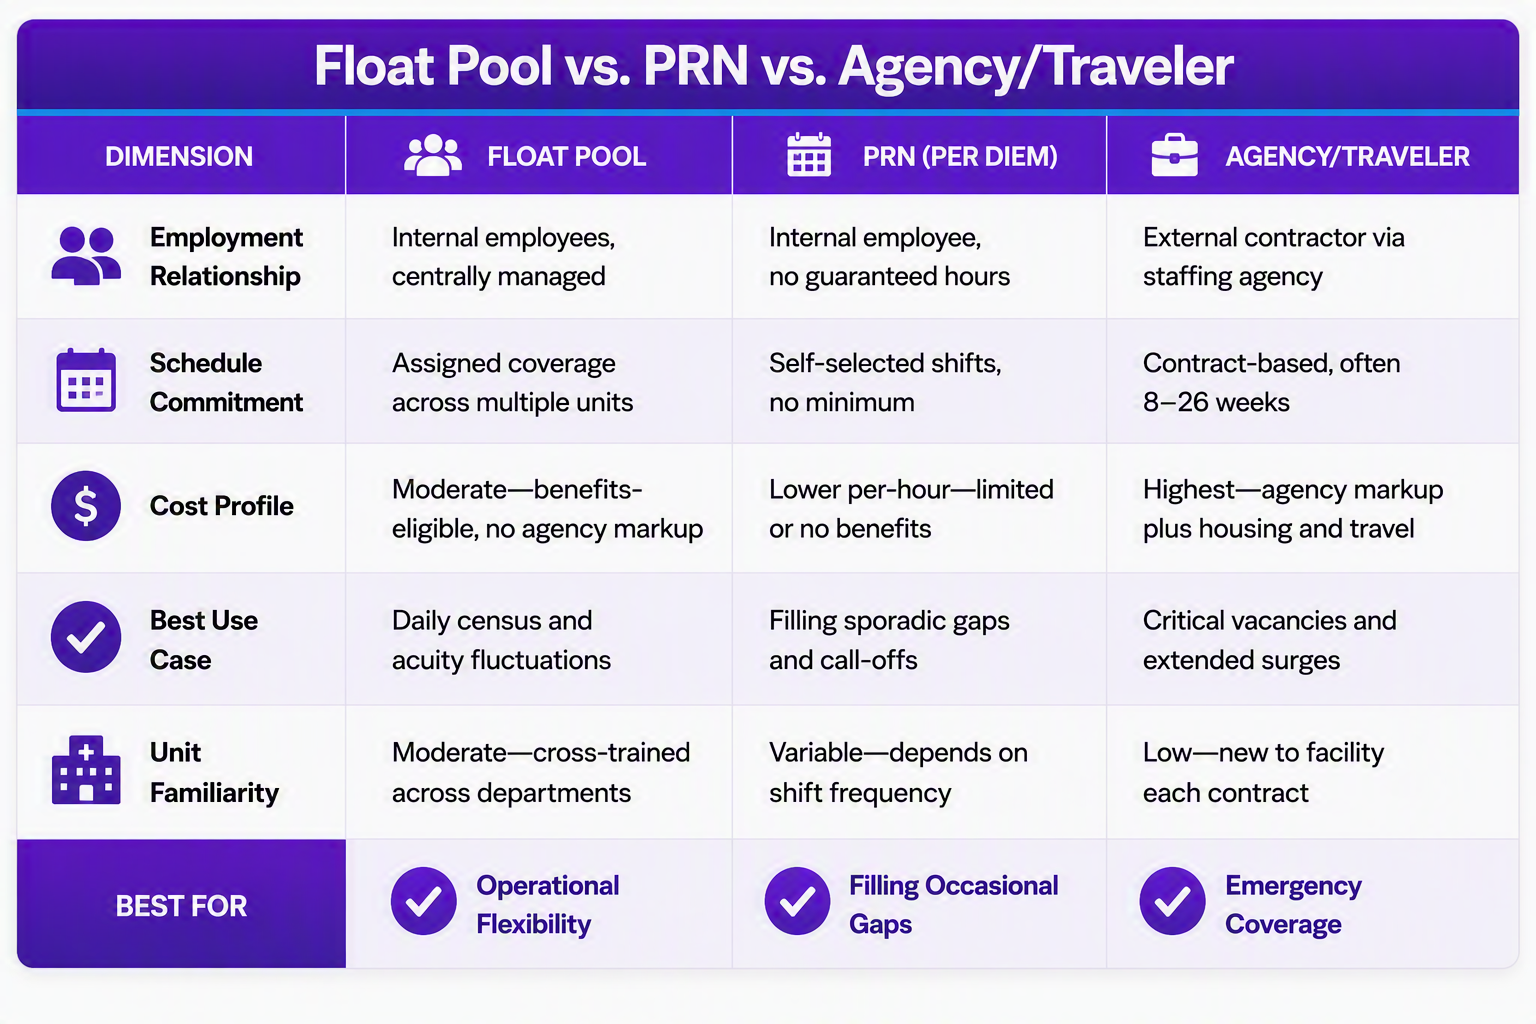The height and width of the screenshot is (1024, 1536).
Task: Click the Operational Flexibility label text
Action: pyautogui.click(x=547, y=905)
